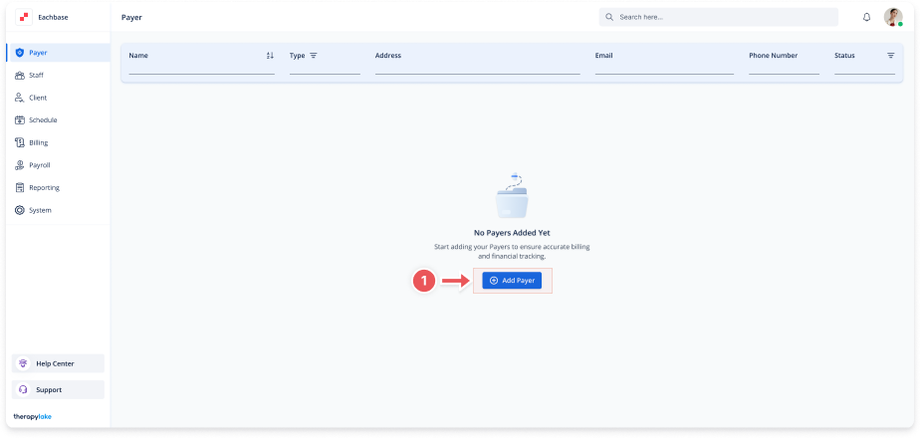The height and width of the screenshot is (438, 920).
Task: Click the Address column header
Action: pos(388,56)
